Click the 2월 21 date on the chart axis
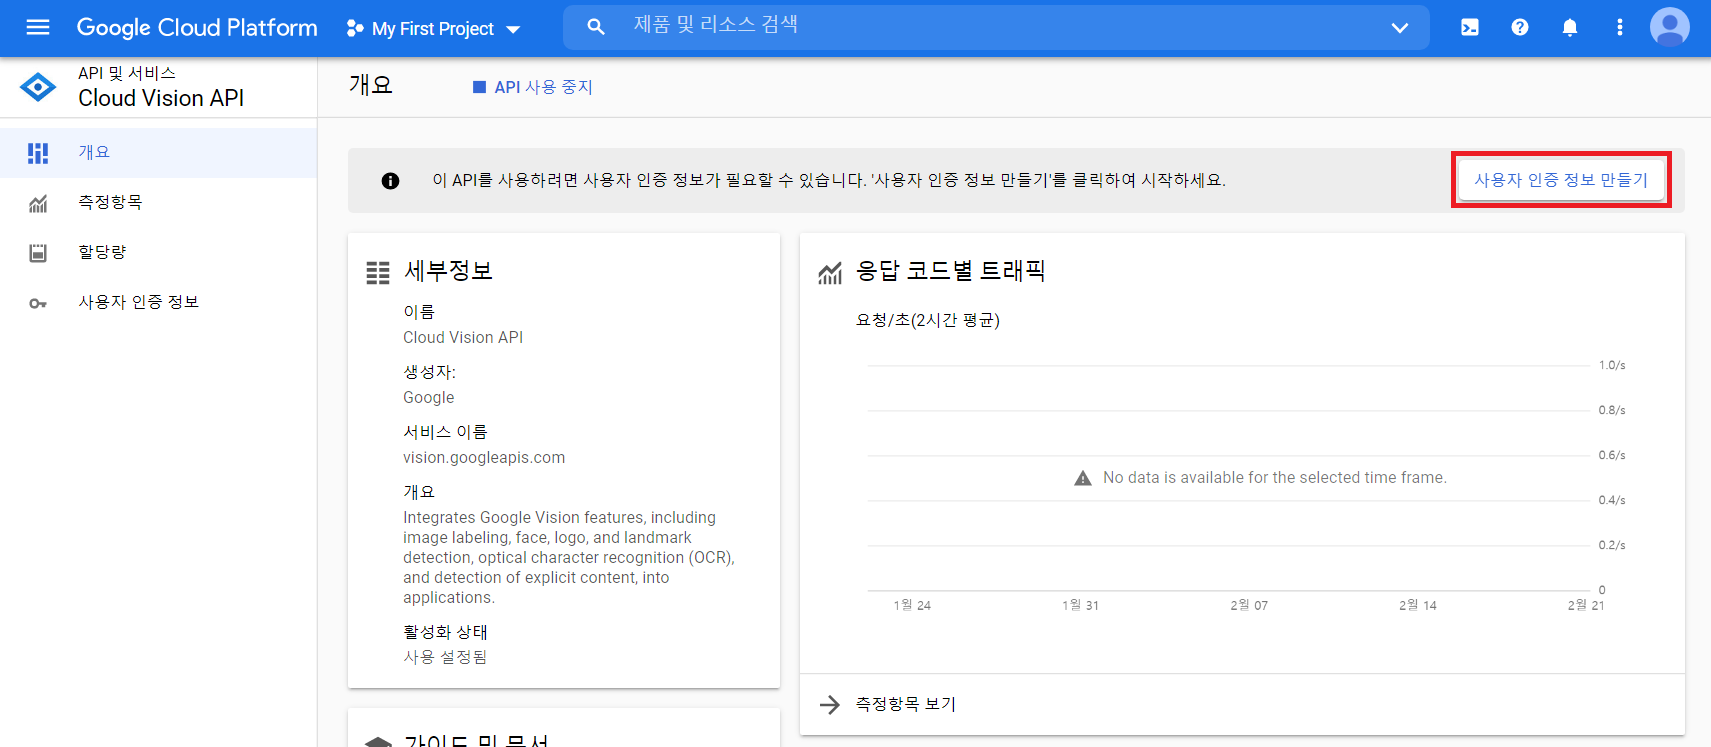The height and width of the screenshot is (747, 1711). click(1586, 605)
